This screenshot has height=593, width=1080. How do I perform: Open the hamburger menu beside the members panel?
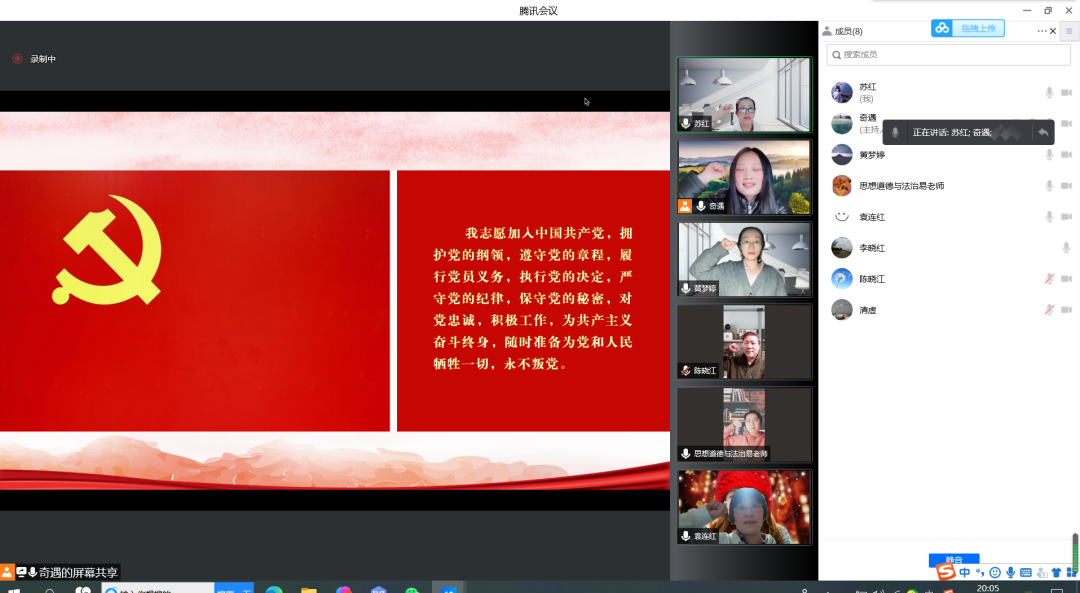point(1069,31)
